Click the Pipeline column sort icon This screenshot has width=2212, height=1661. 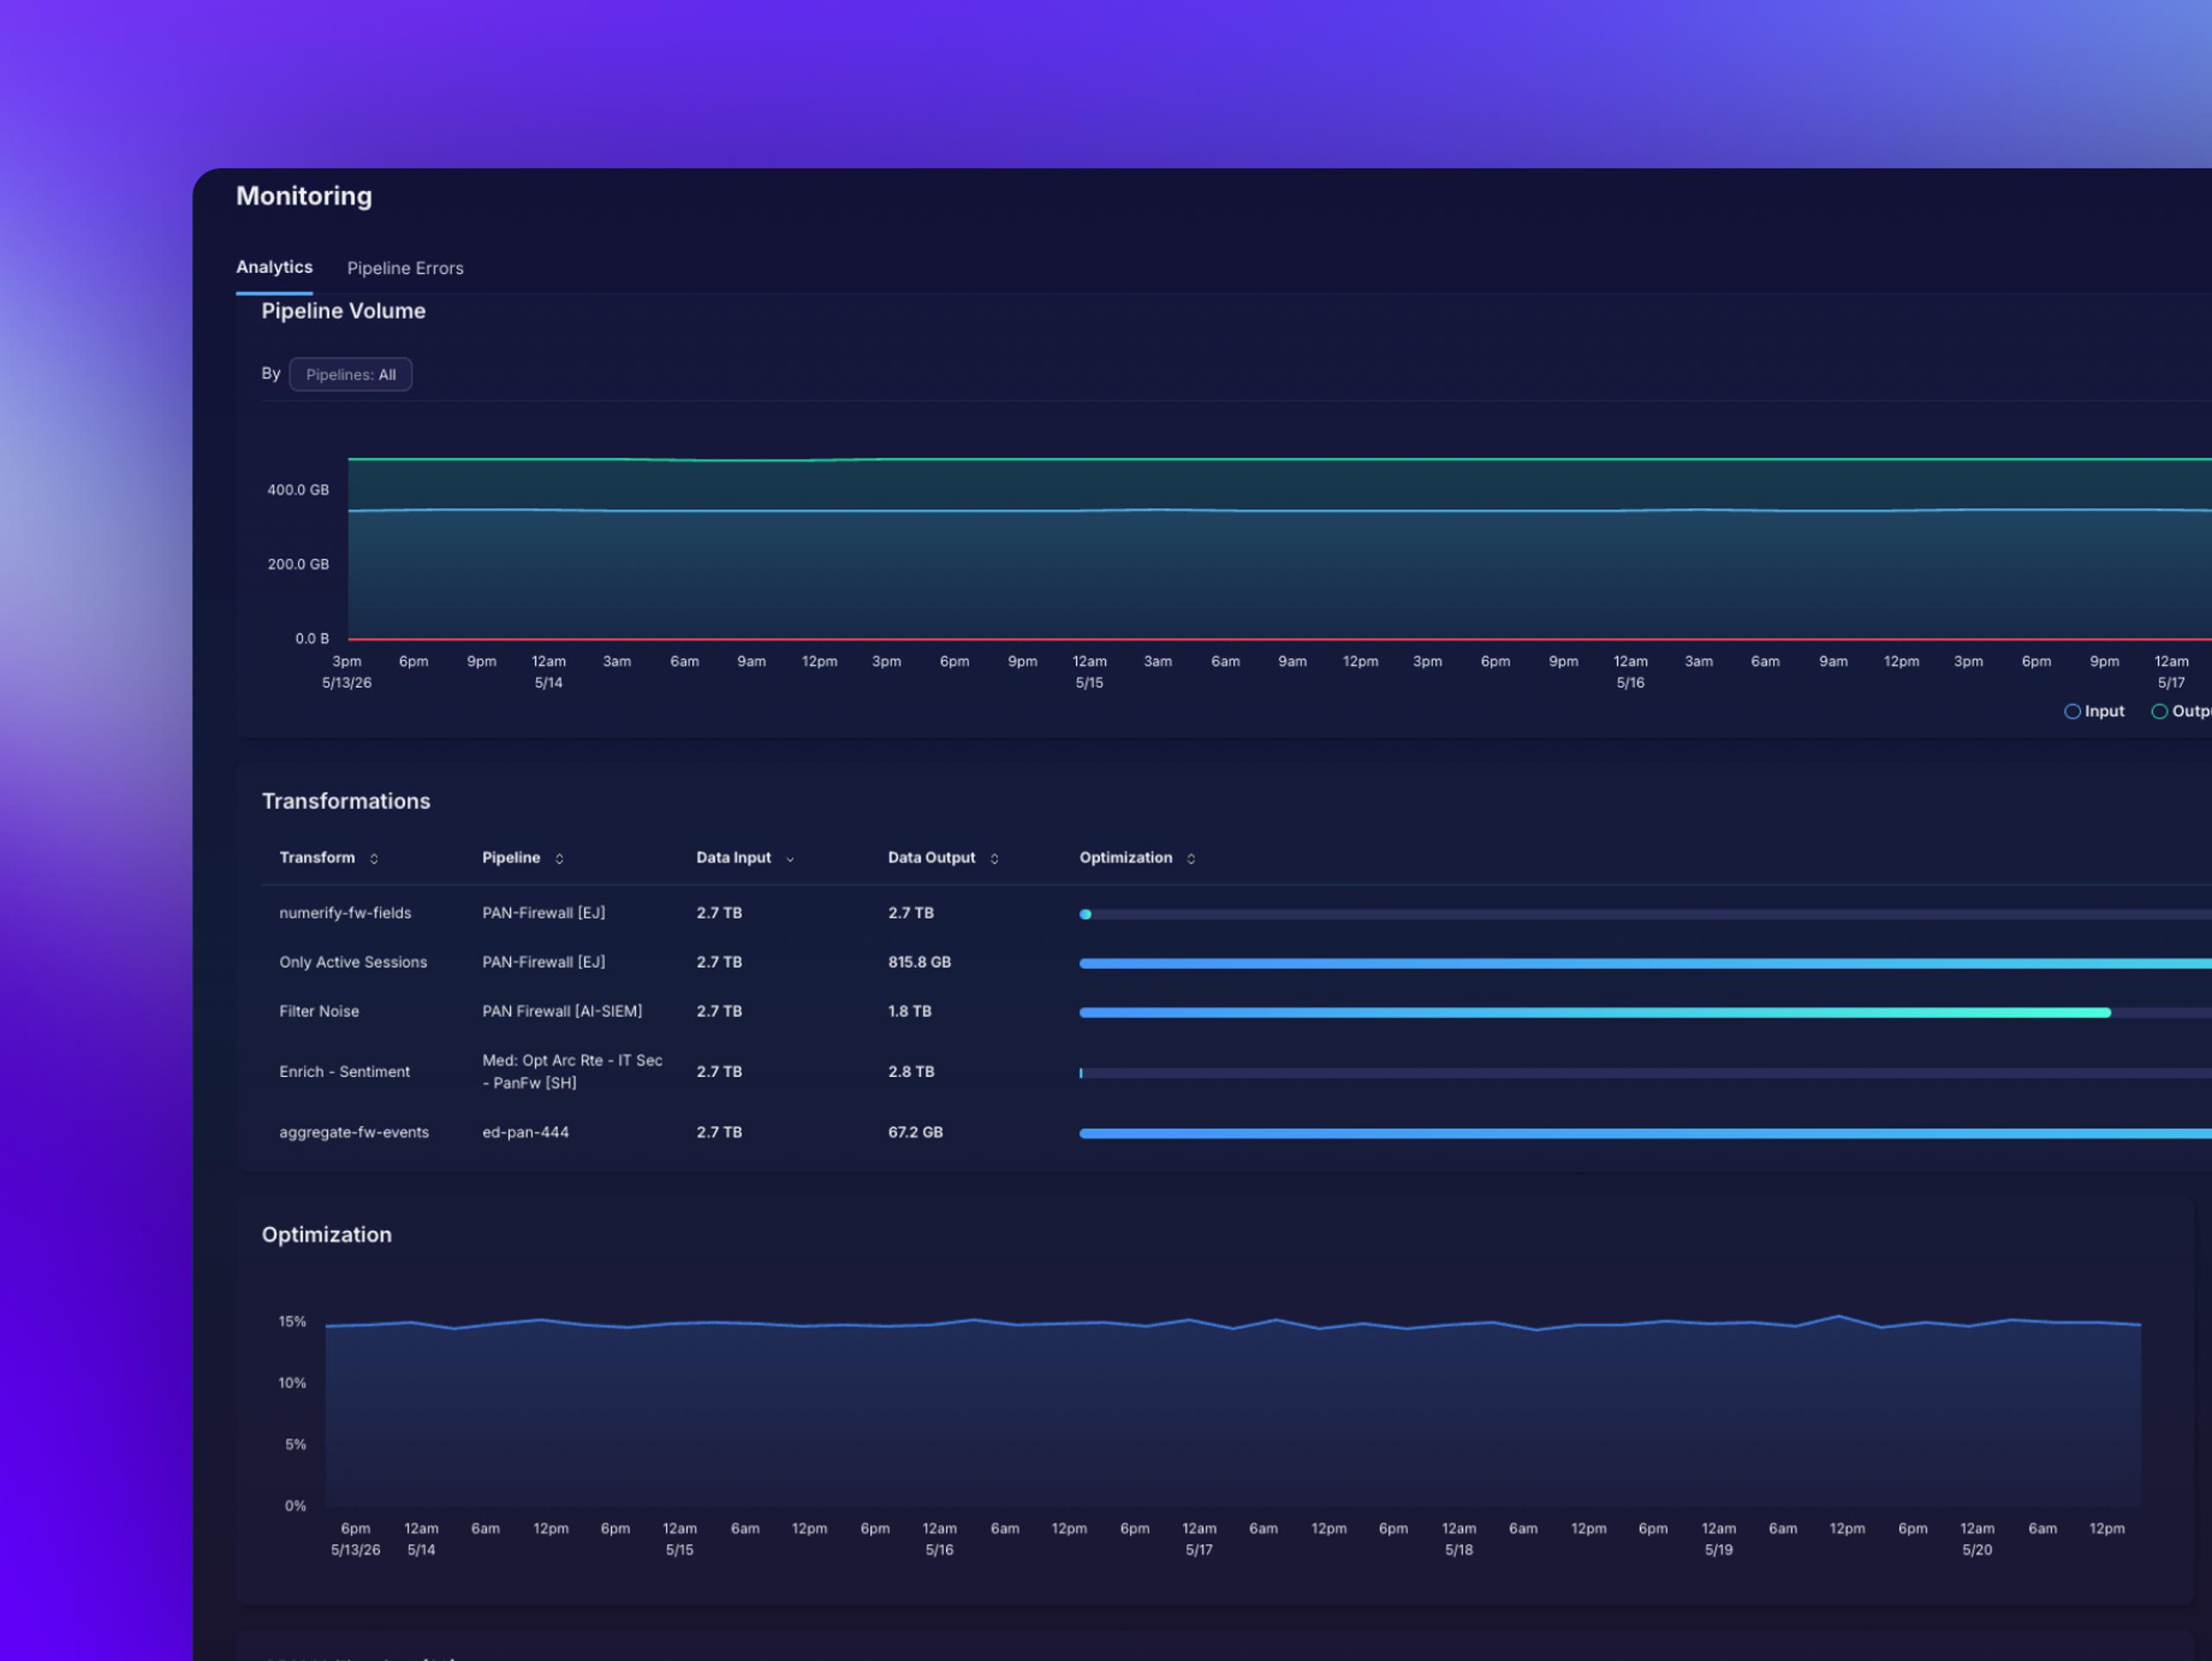point(559,859)
